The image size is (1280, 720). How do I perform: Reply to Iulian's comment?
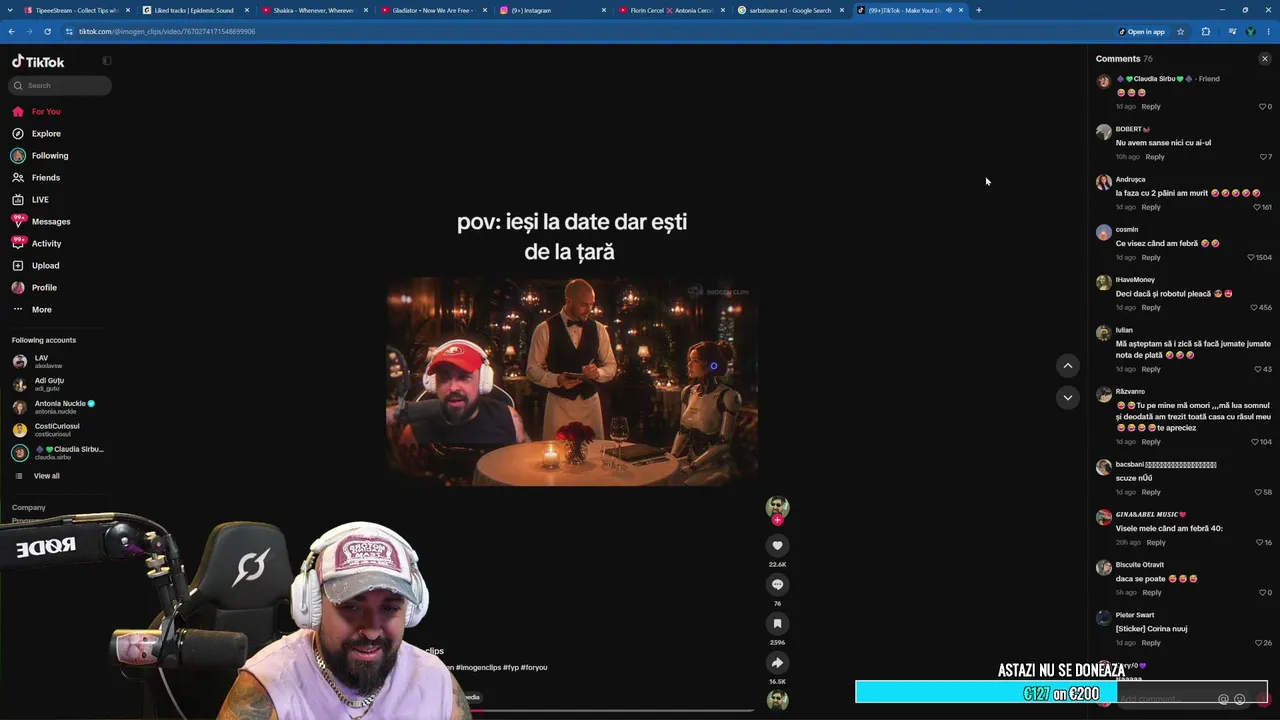(x=1151, y=369)
